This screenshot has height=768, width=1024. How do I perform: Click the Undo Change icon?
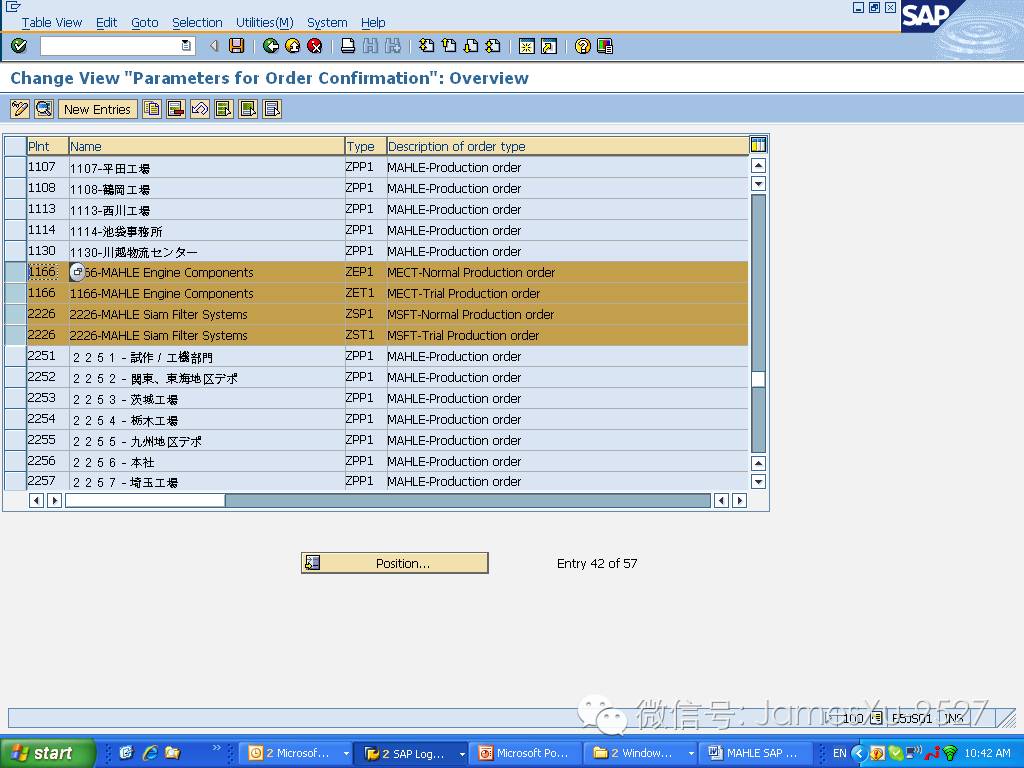[x=200, y=109]
